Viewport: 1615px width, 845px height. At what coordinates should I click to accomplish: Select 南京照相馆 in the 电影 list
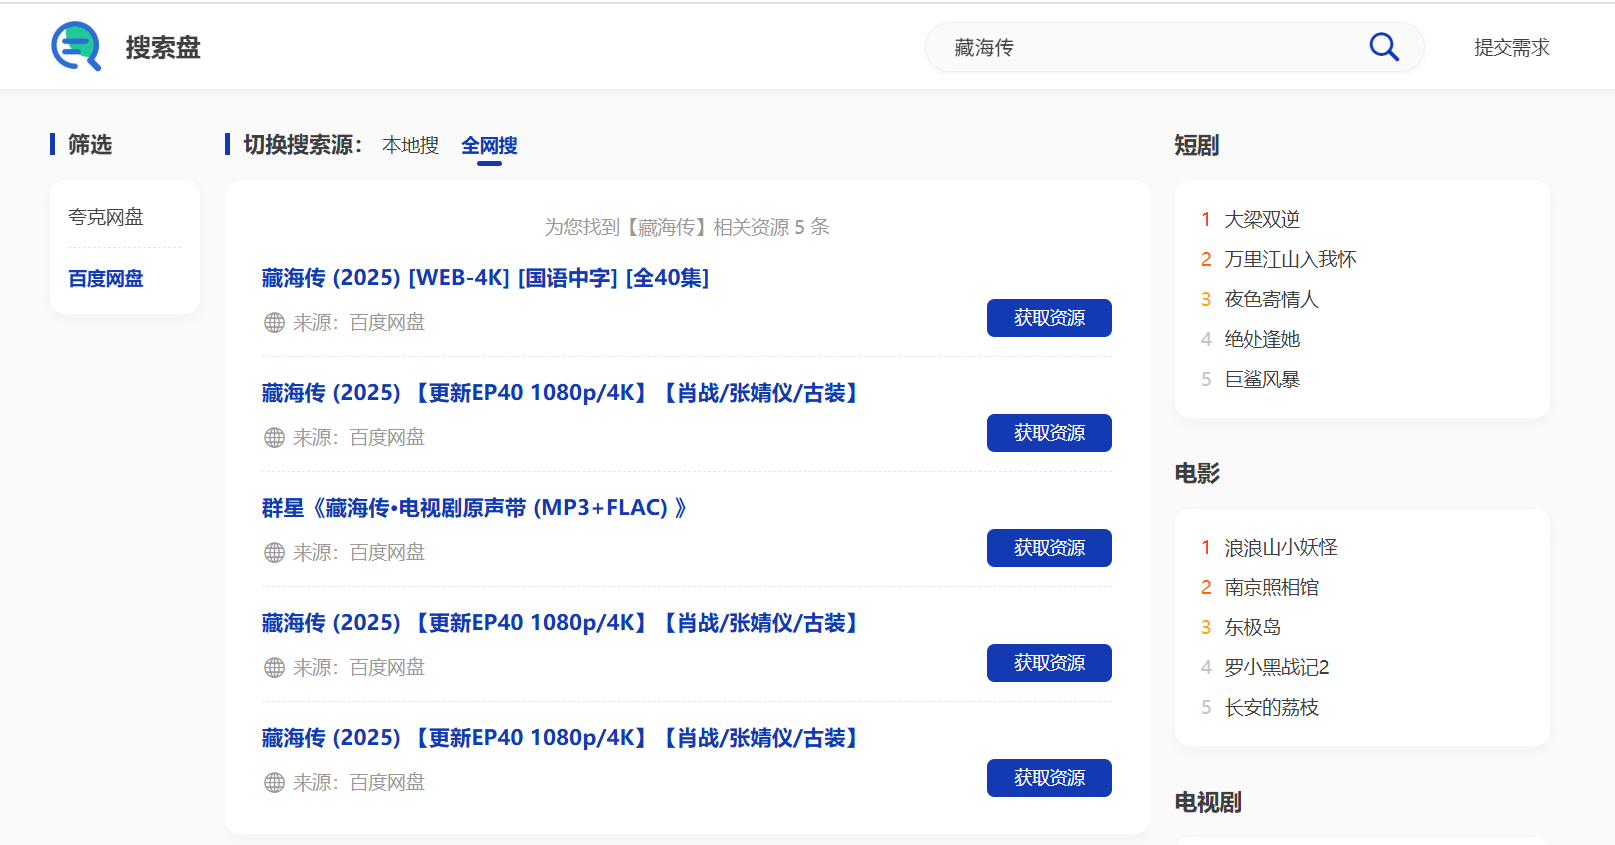1271,587
